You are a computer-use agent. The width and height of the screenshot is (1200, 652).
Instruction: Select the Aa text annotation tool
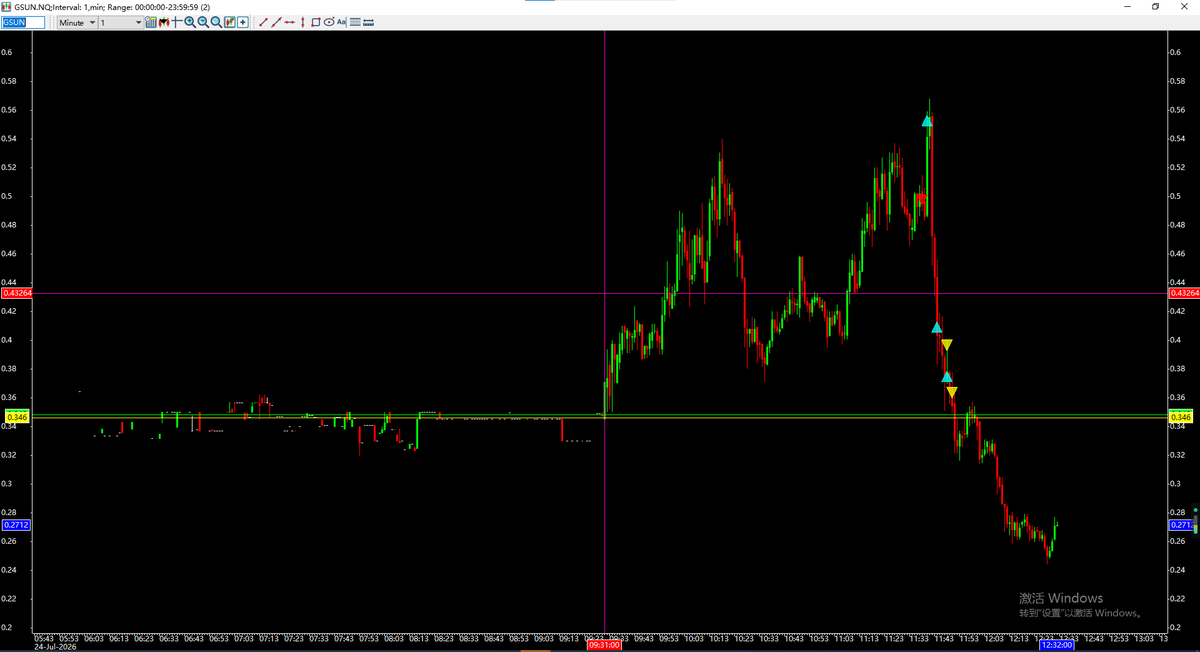[341, 22]
